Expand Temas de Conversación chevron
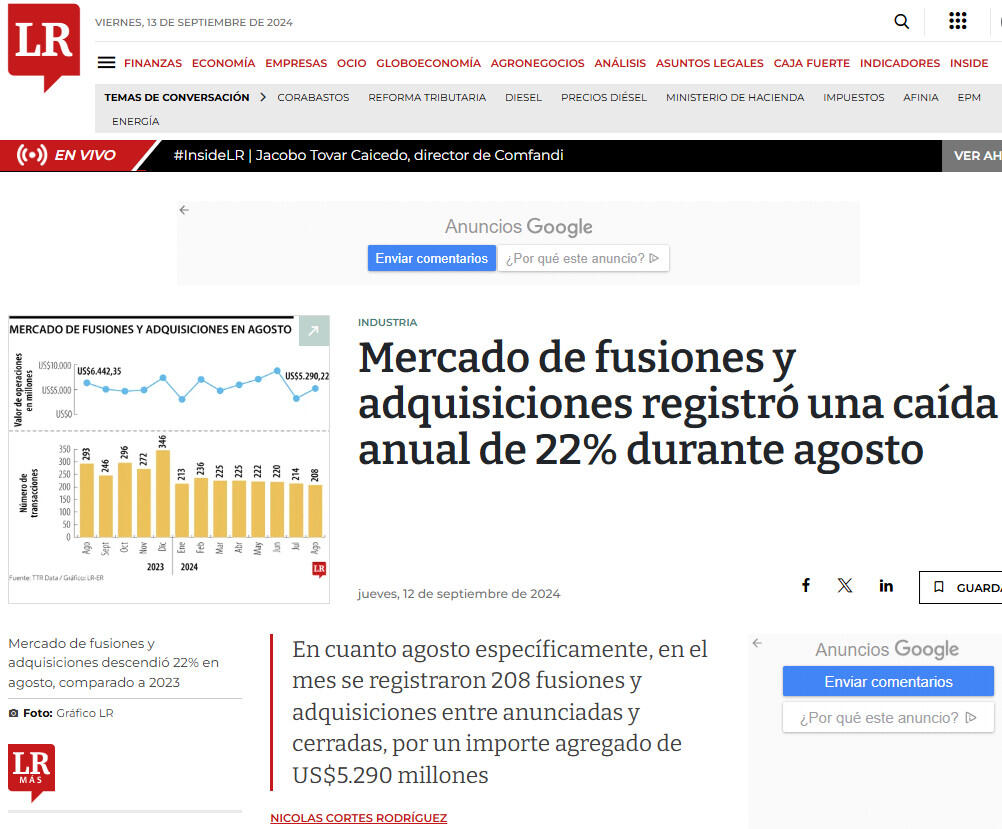 tap(263, 98)
